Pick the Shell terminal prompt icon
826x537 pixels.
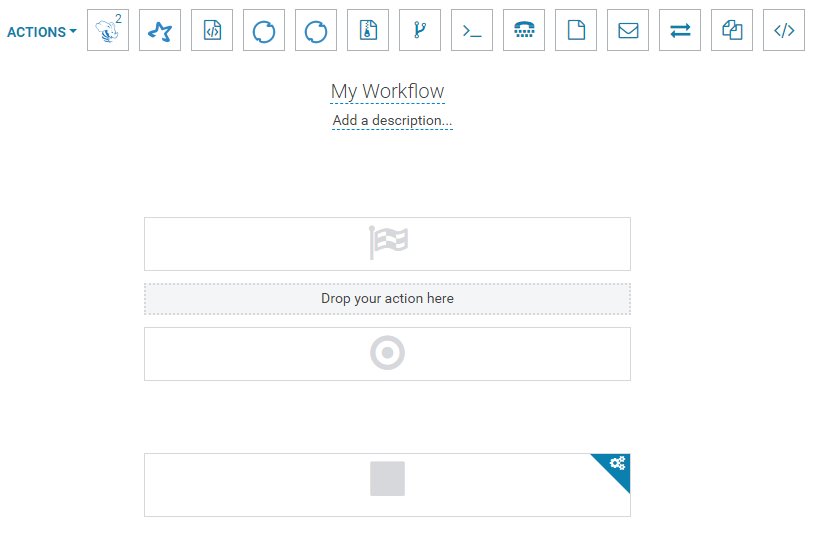pos(472,30)
